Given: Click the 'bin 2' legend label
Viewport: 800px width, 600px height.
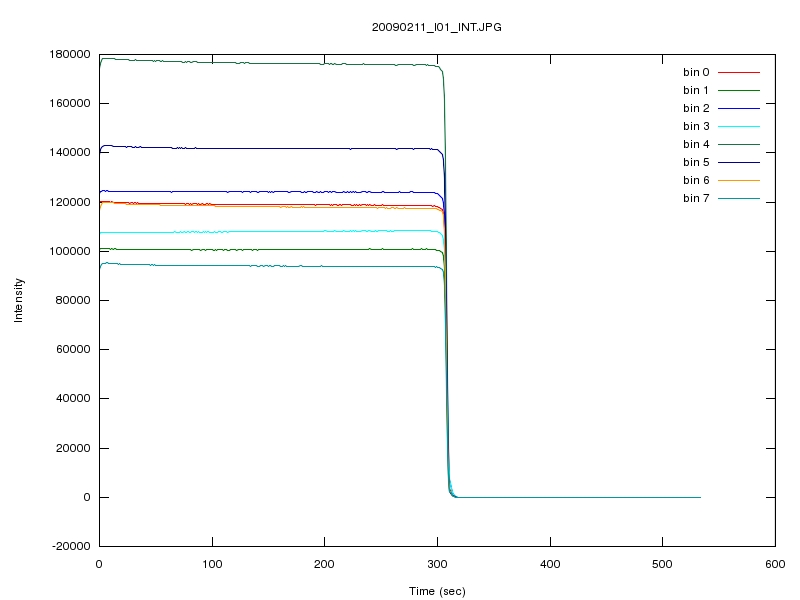Looking at the screenshot, I should tap(696, 108).
